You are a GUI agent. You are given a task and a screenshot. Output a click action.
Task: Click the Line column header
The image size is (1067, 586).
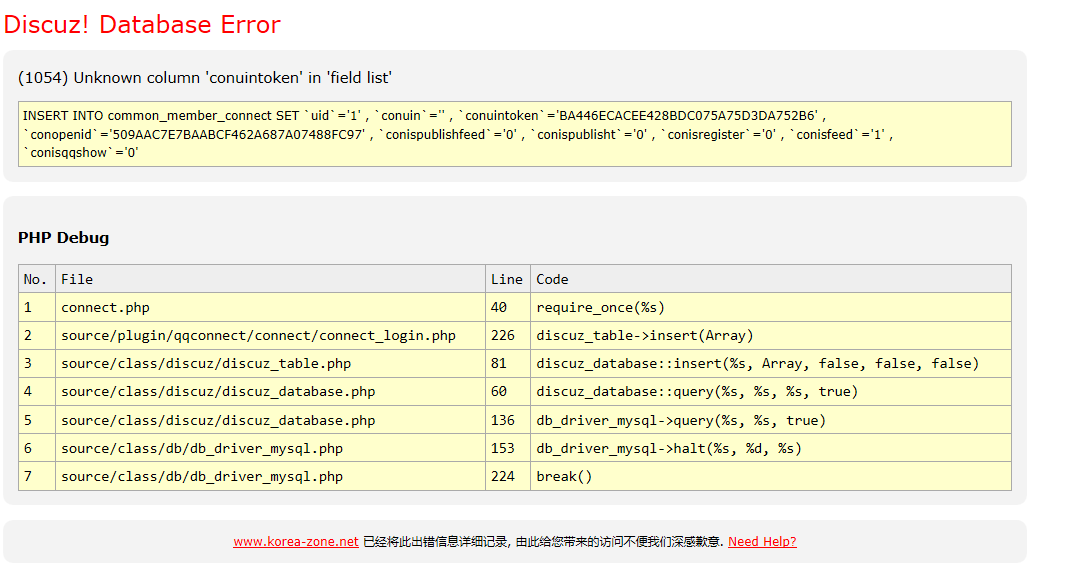point(507,279)
